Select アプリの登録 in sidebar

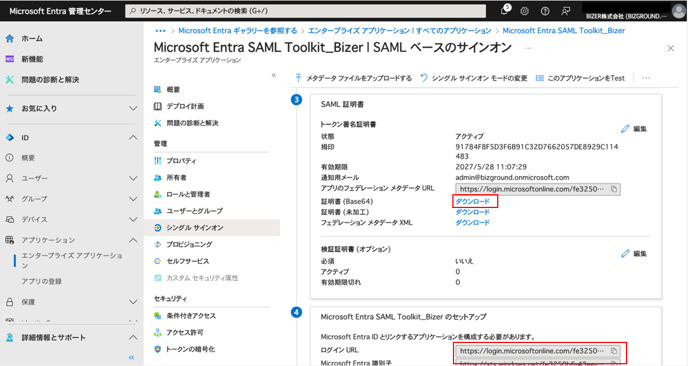click(x=42, y=281)
